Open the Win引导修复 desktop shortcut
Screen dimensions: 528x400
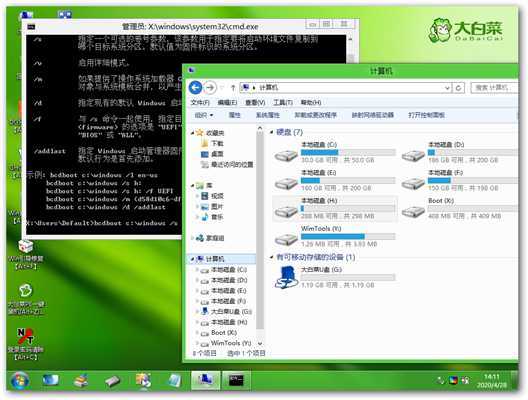pyautogui.click(x=26, y=255)
